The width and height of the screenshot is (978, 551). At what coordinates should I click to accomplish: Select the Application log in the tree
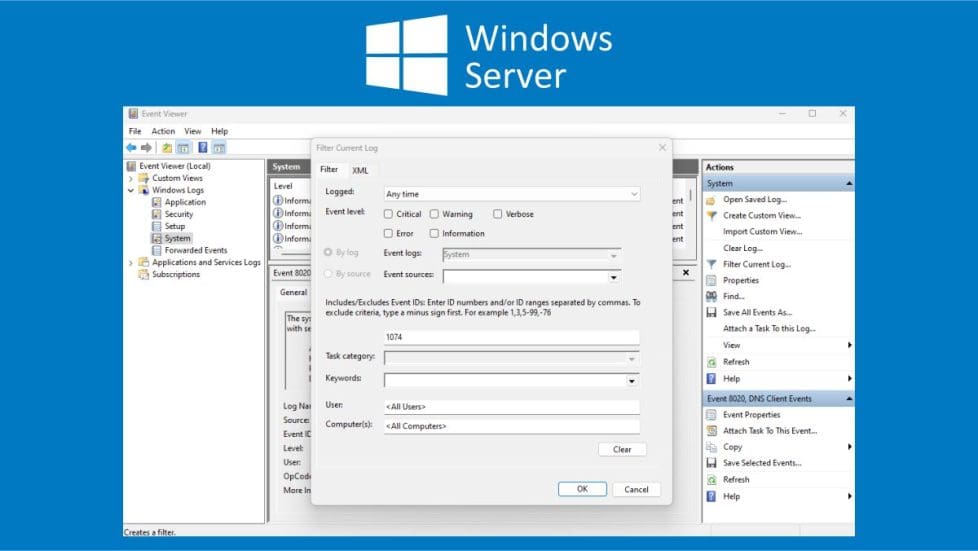click(185, 202)
